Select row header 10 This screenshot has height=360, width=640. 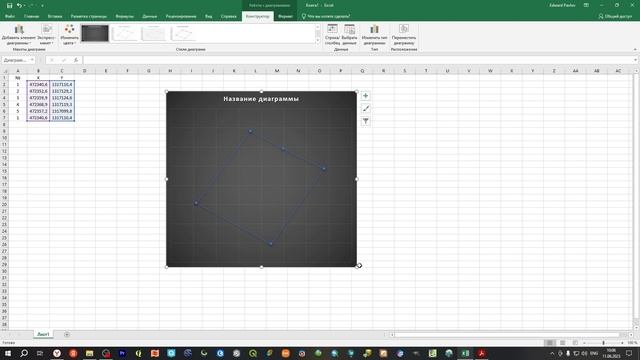4,138
